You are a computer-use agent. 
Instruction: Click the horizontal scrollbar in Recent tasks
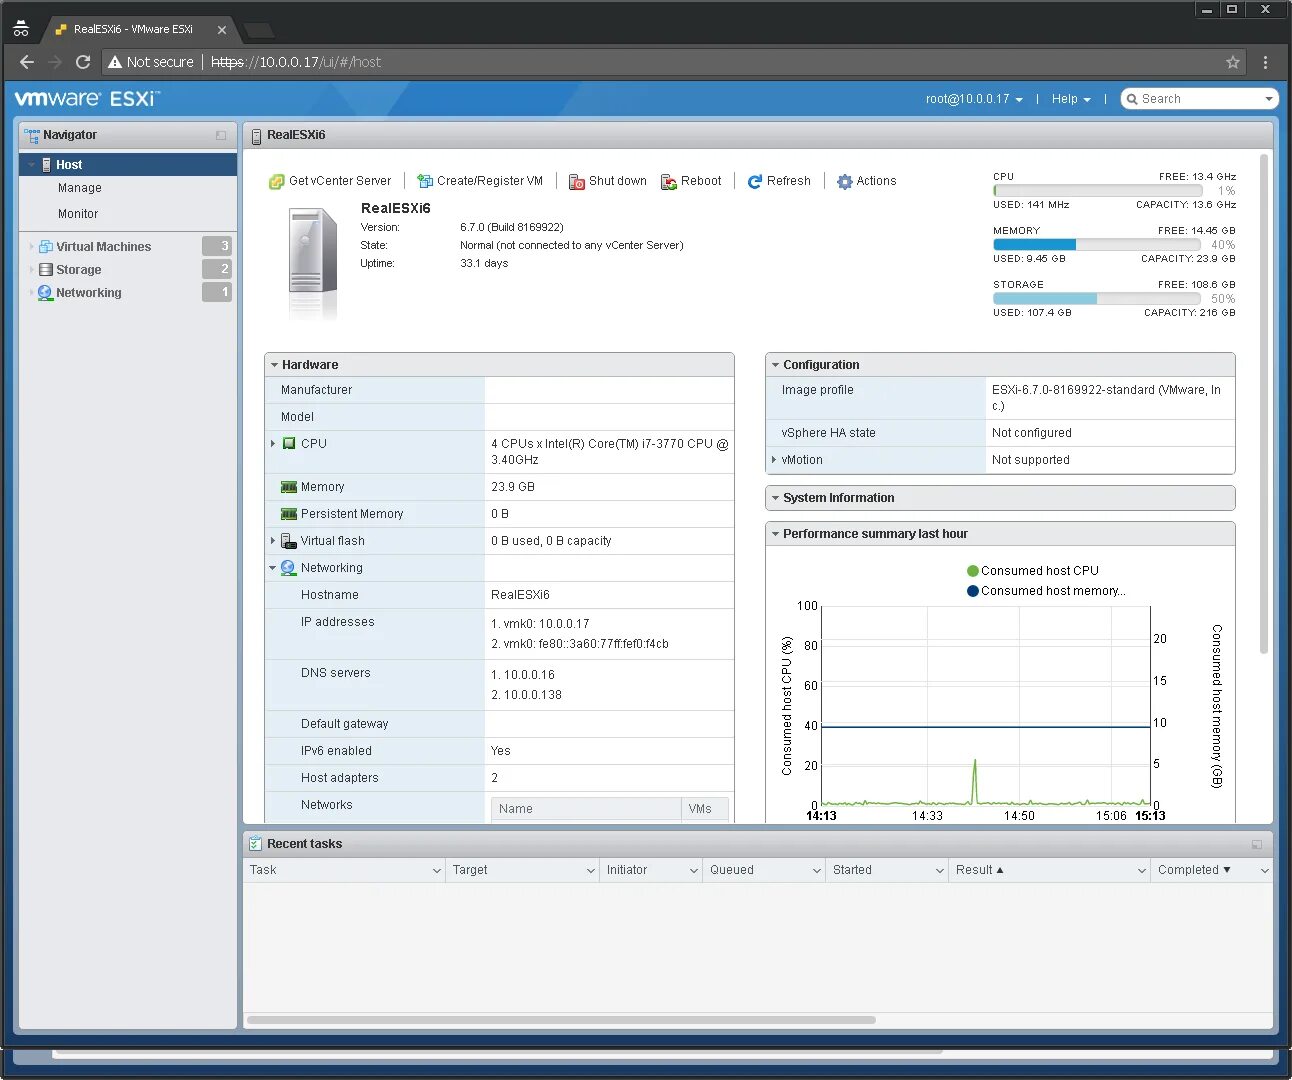561,1020
